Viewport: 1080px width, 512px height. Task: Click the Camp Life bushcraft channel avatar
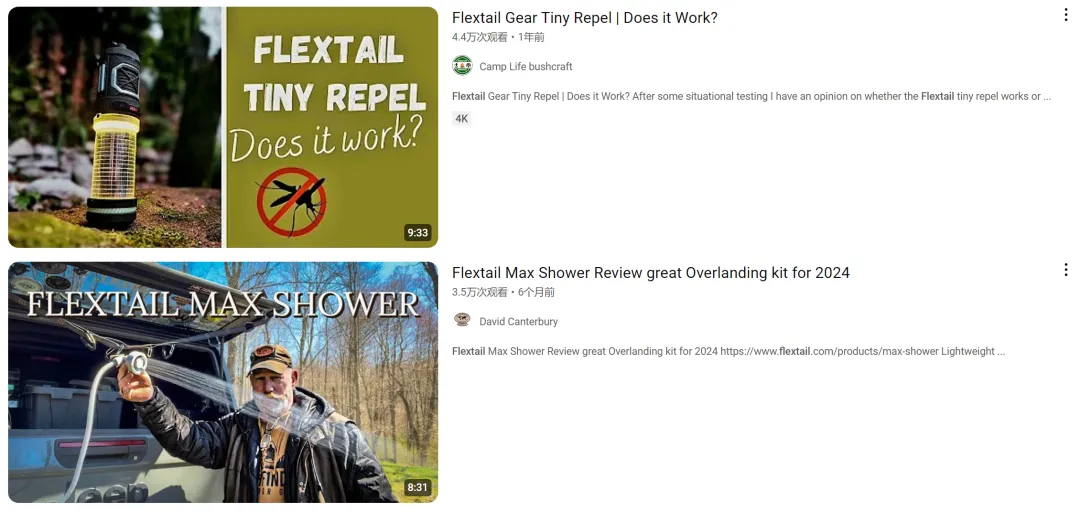pos(462,66)
